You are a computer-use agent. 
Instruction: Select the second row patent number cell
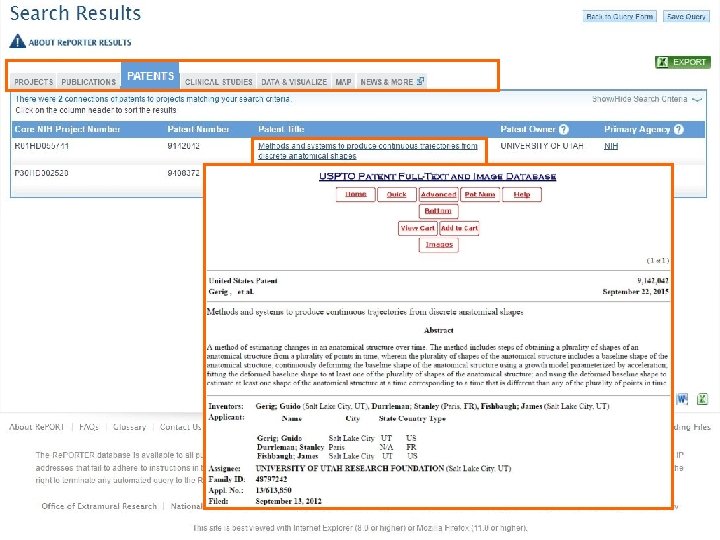pos(183,173)
